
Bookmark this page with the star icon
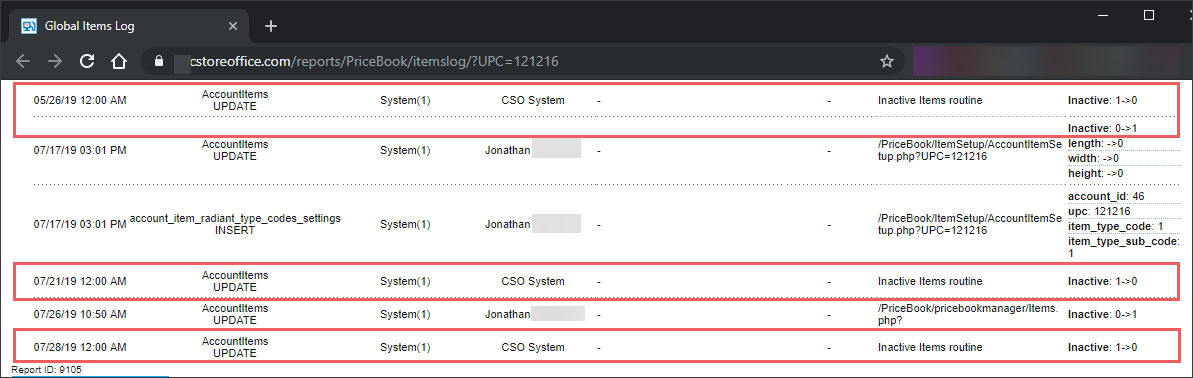pyautogui.click(x=886, y=62)
